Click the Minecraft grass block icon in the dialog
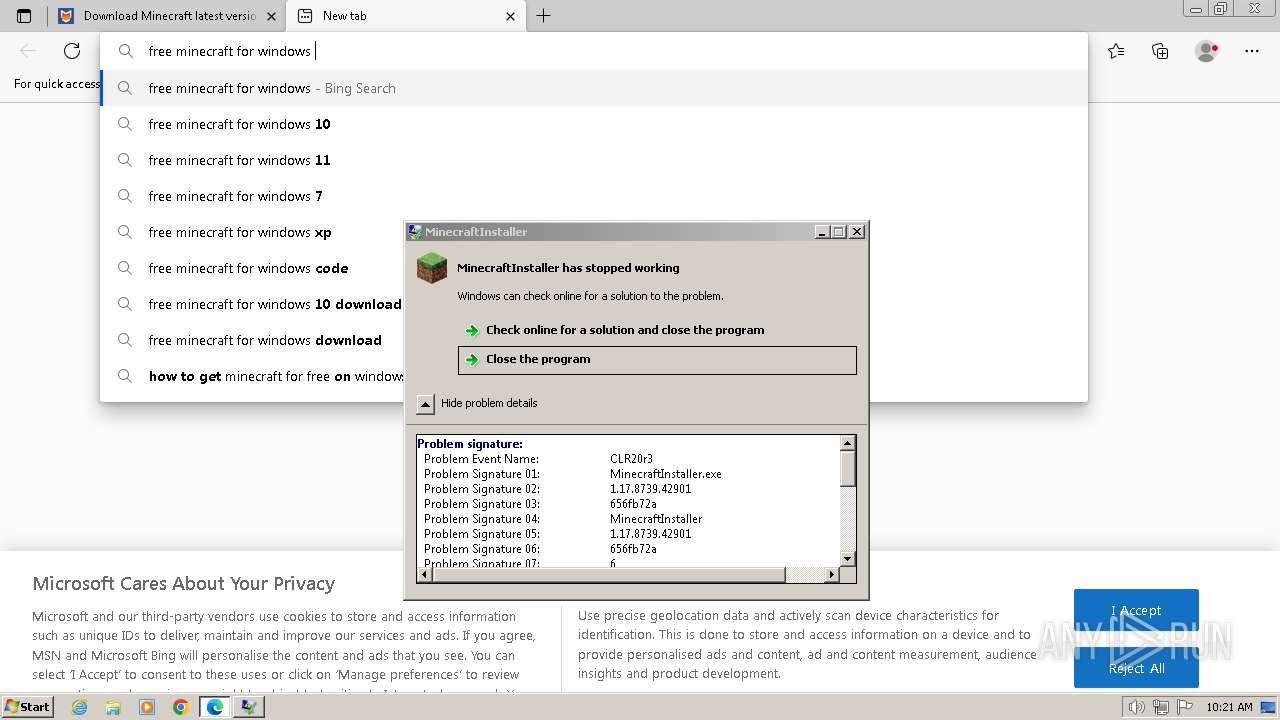The image size is (1280, 720). click(432, 268)
